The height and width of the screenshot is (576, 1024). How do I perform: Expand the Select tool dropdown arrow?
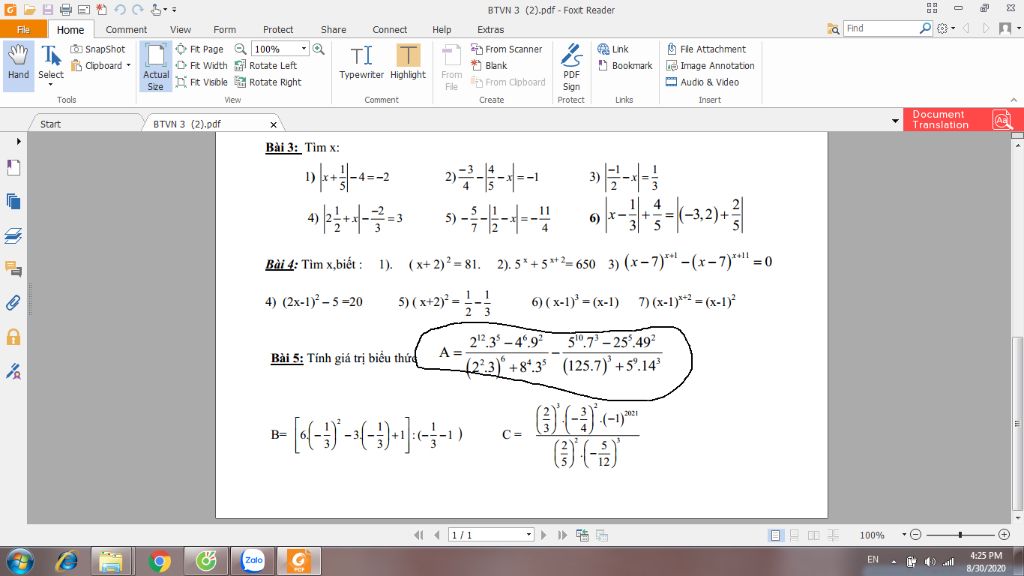[50, 85]
